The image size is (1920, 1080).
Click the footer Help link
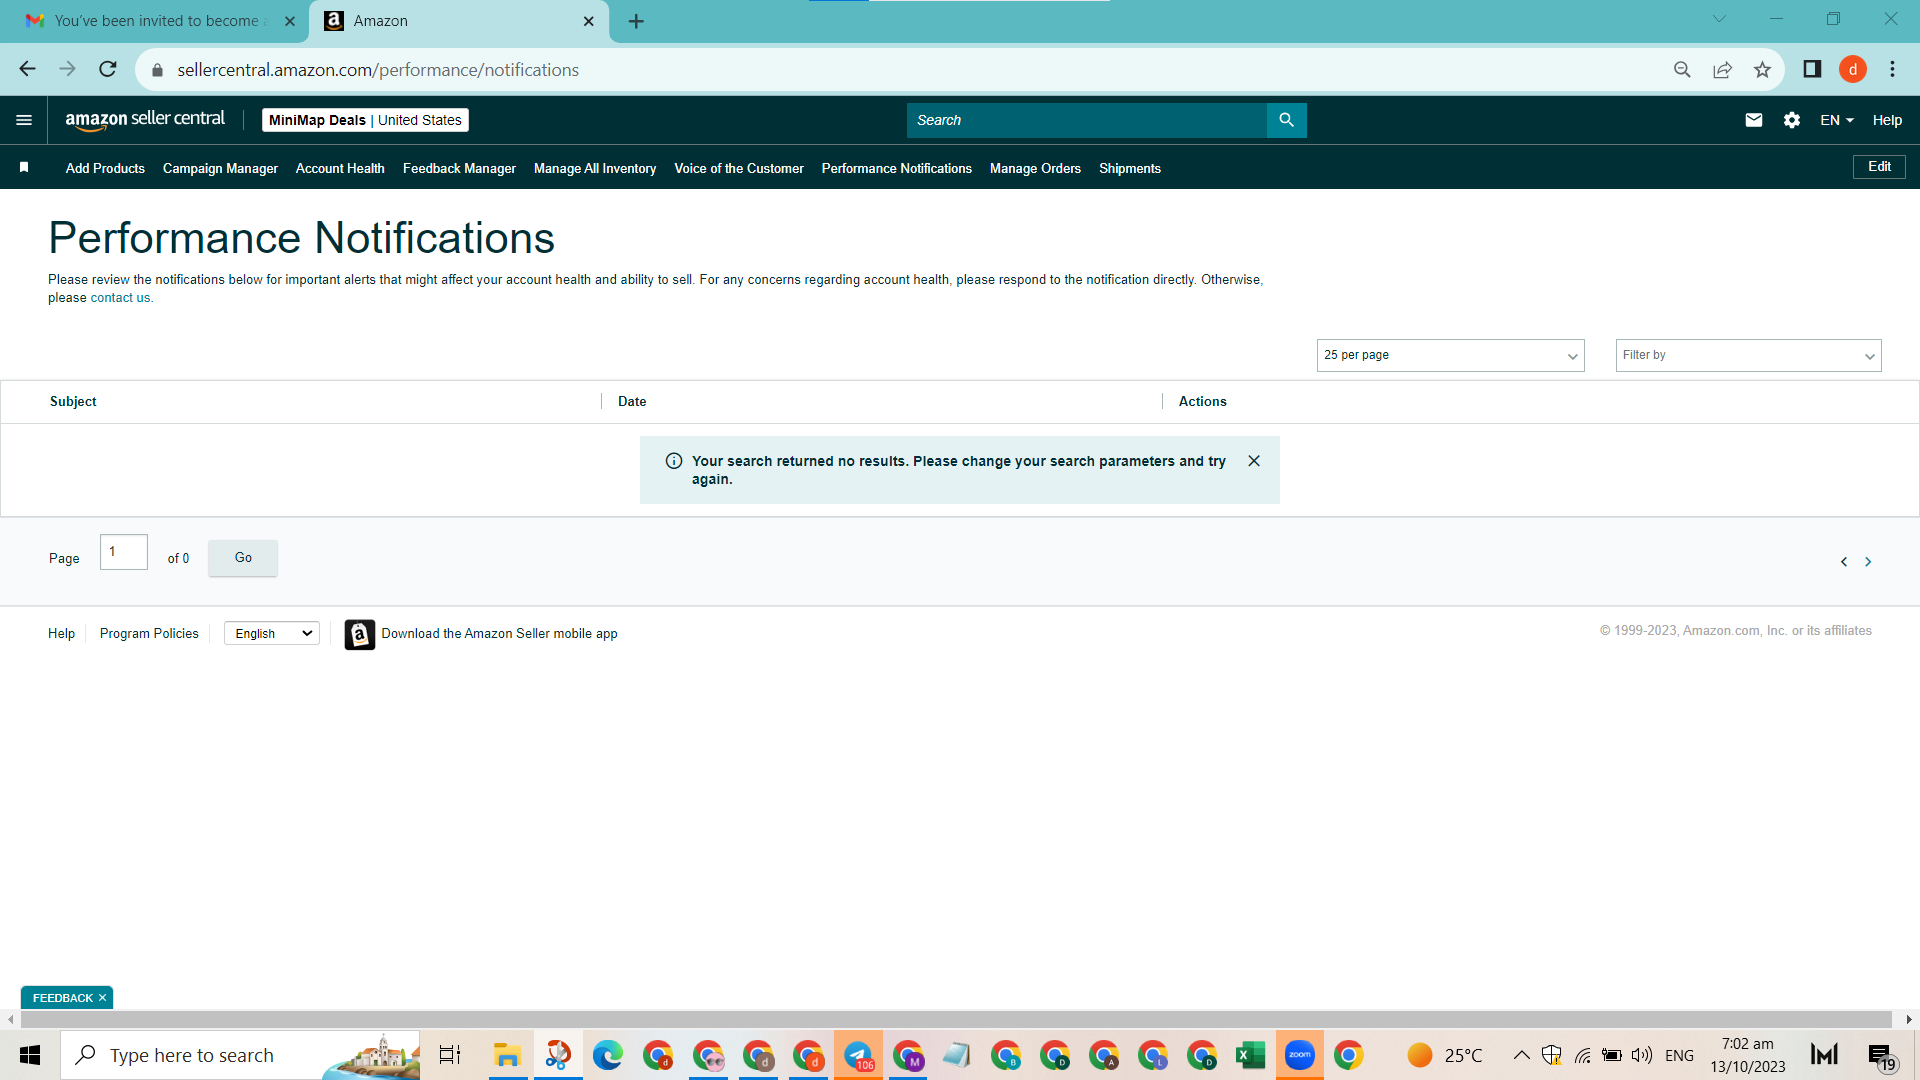coord(61,634)
